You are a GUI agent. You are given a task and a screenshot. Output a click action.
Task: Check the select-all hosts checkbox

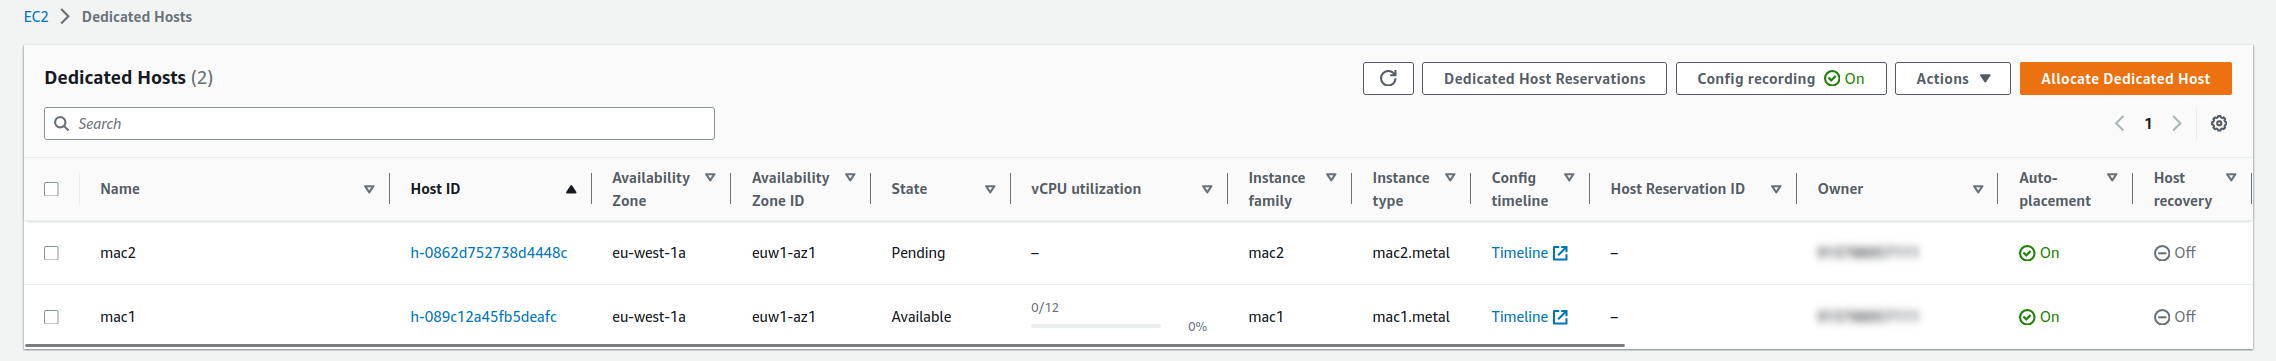click(x=51, y=189)
